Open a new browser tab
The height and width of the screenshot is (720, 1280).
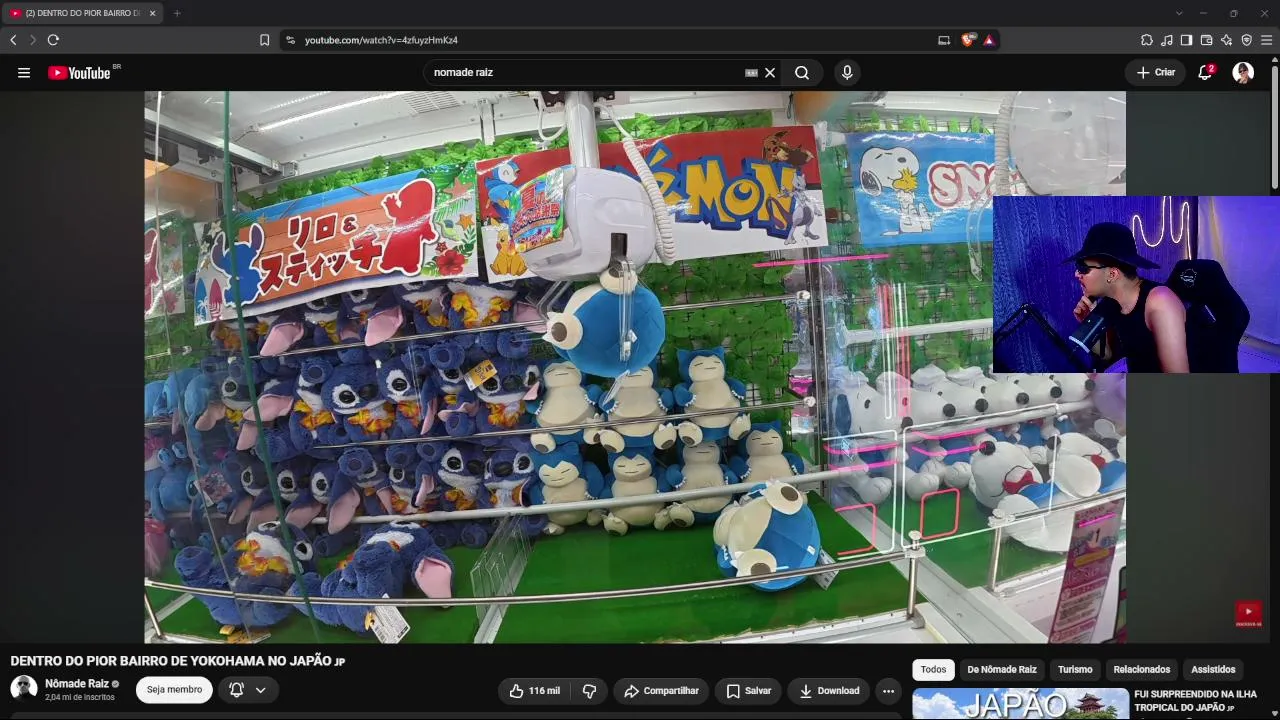(x=177, y=13)
